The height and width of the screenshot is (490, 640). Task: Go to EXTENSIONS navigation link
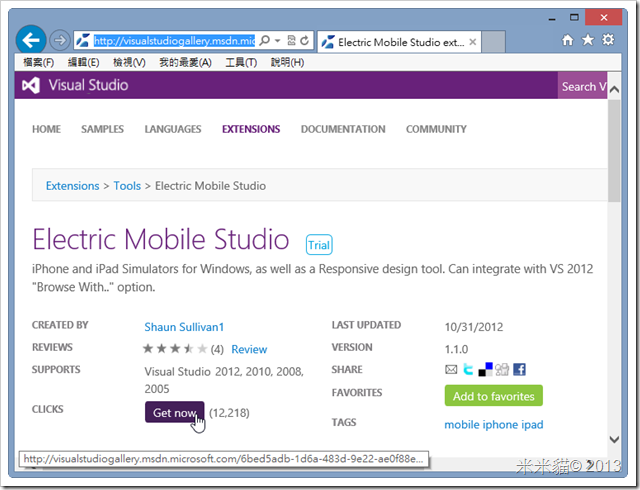(x=251, y=129)
